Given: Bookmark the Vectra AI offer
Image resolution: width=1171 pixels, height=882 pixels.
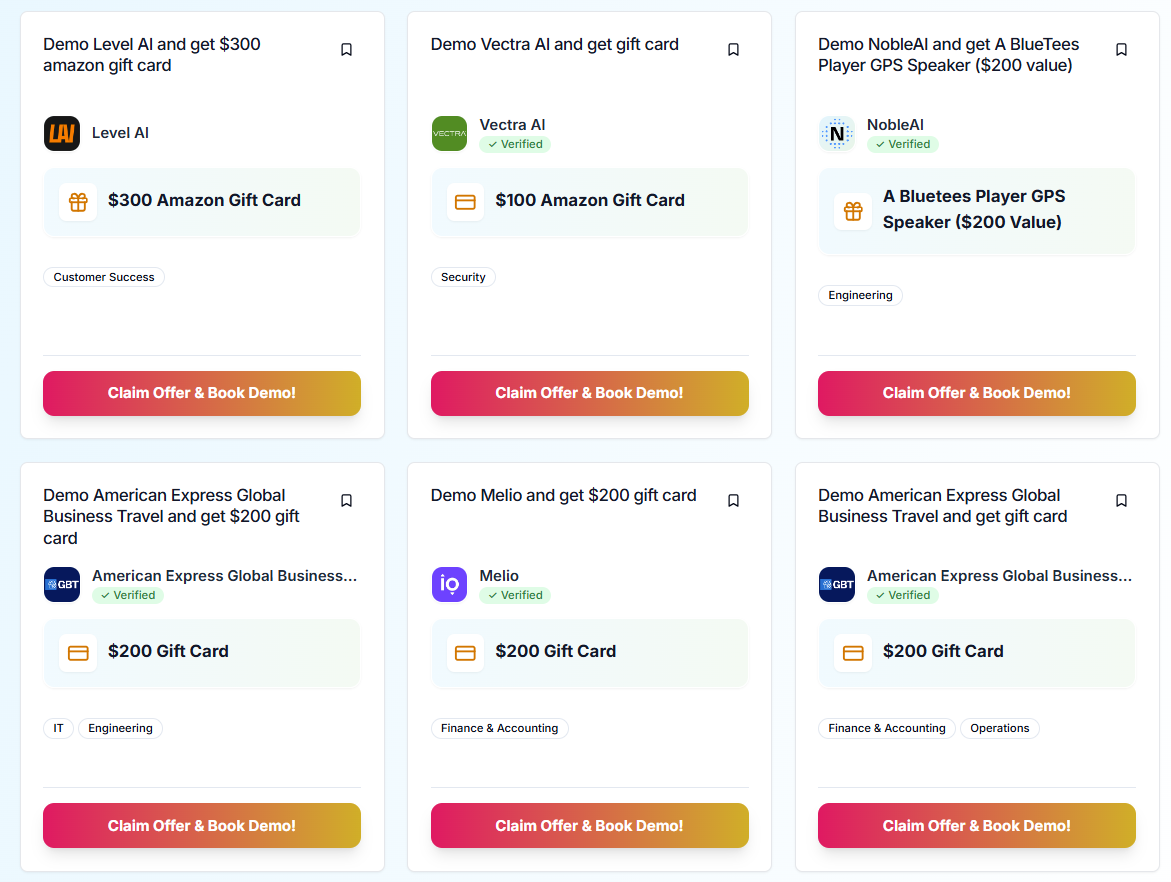Looking at the screenshot, I should pyautogui.click(x=733, y=50).
